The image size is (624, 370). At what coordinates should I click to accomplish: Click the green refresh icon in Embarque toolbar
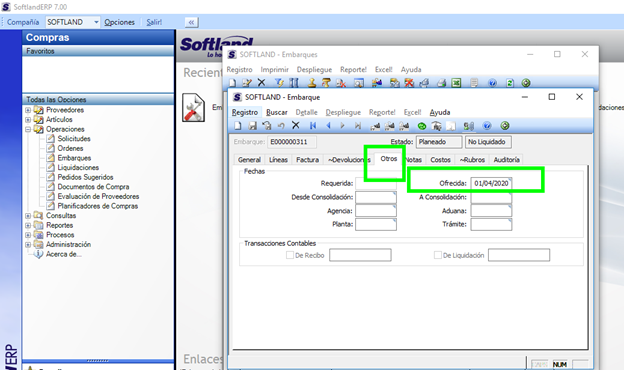coord(422,127)
